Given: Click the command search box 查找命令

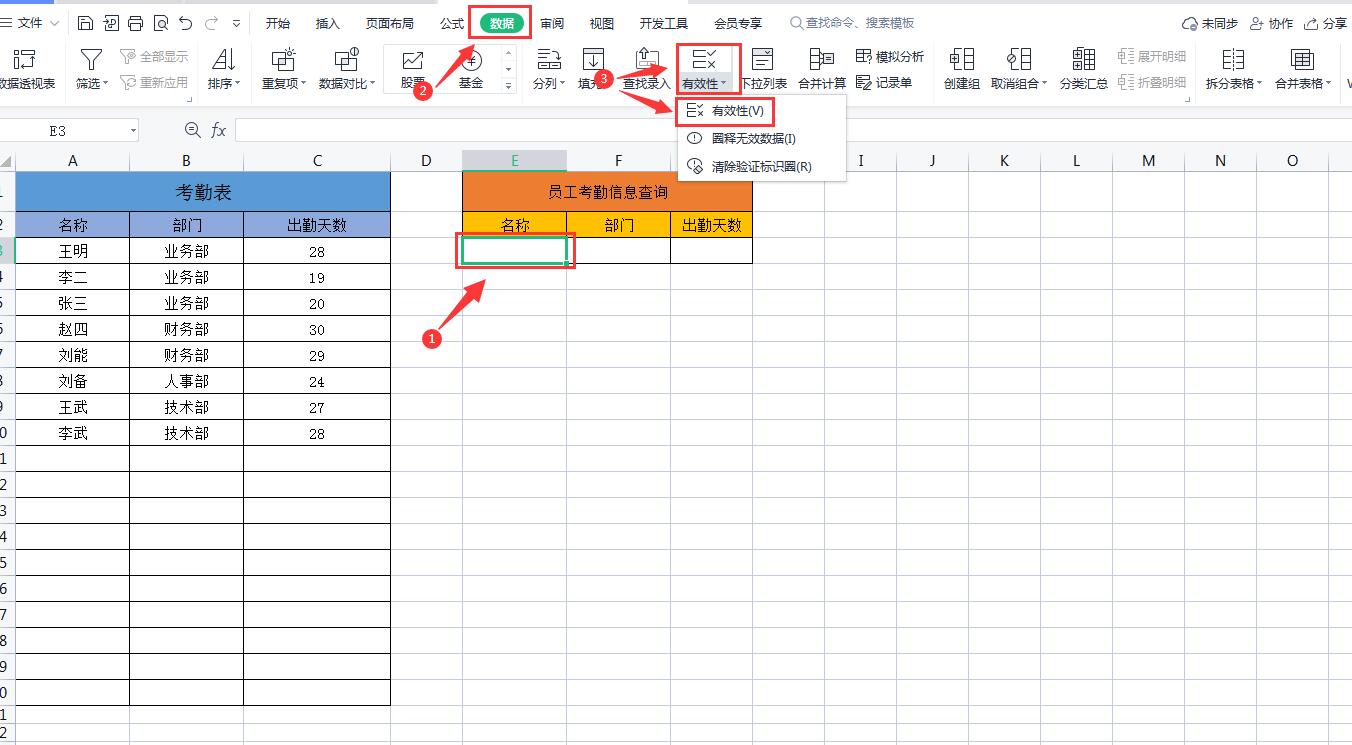Looking at the screenshot, I should [x=852, y=23].
